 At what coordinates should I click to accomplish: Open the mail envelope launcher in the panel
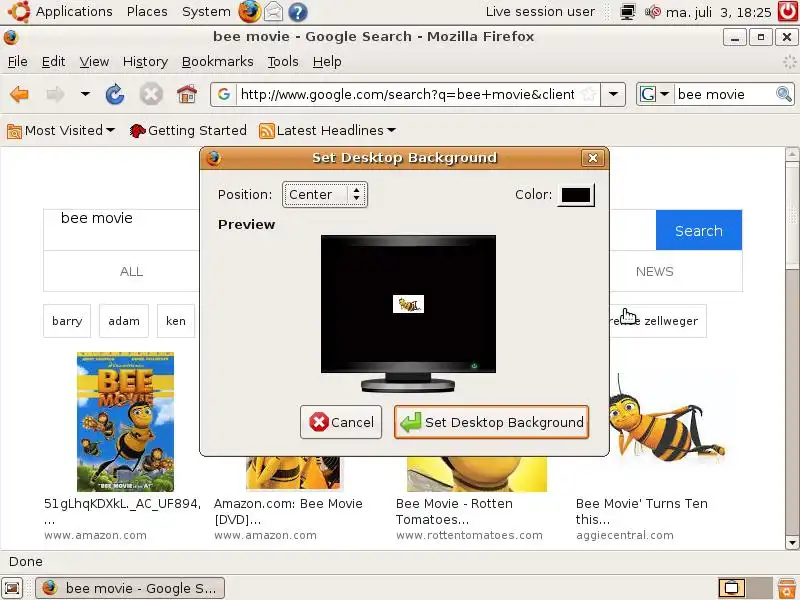(x=273, y=12)
